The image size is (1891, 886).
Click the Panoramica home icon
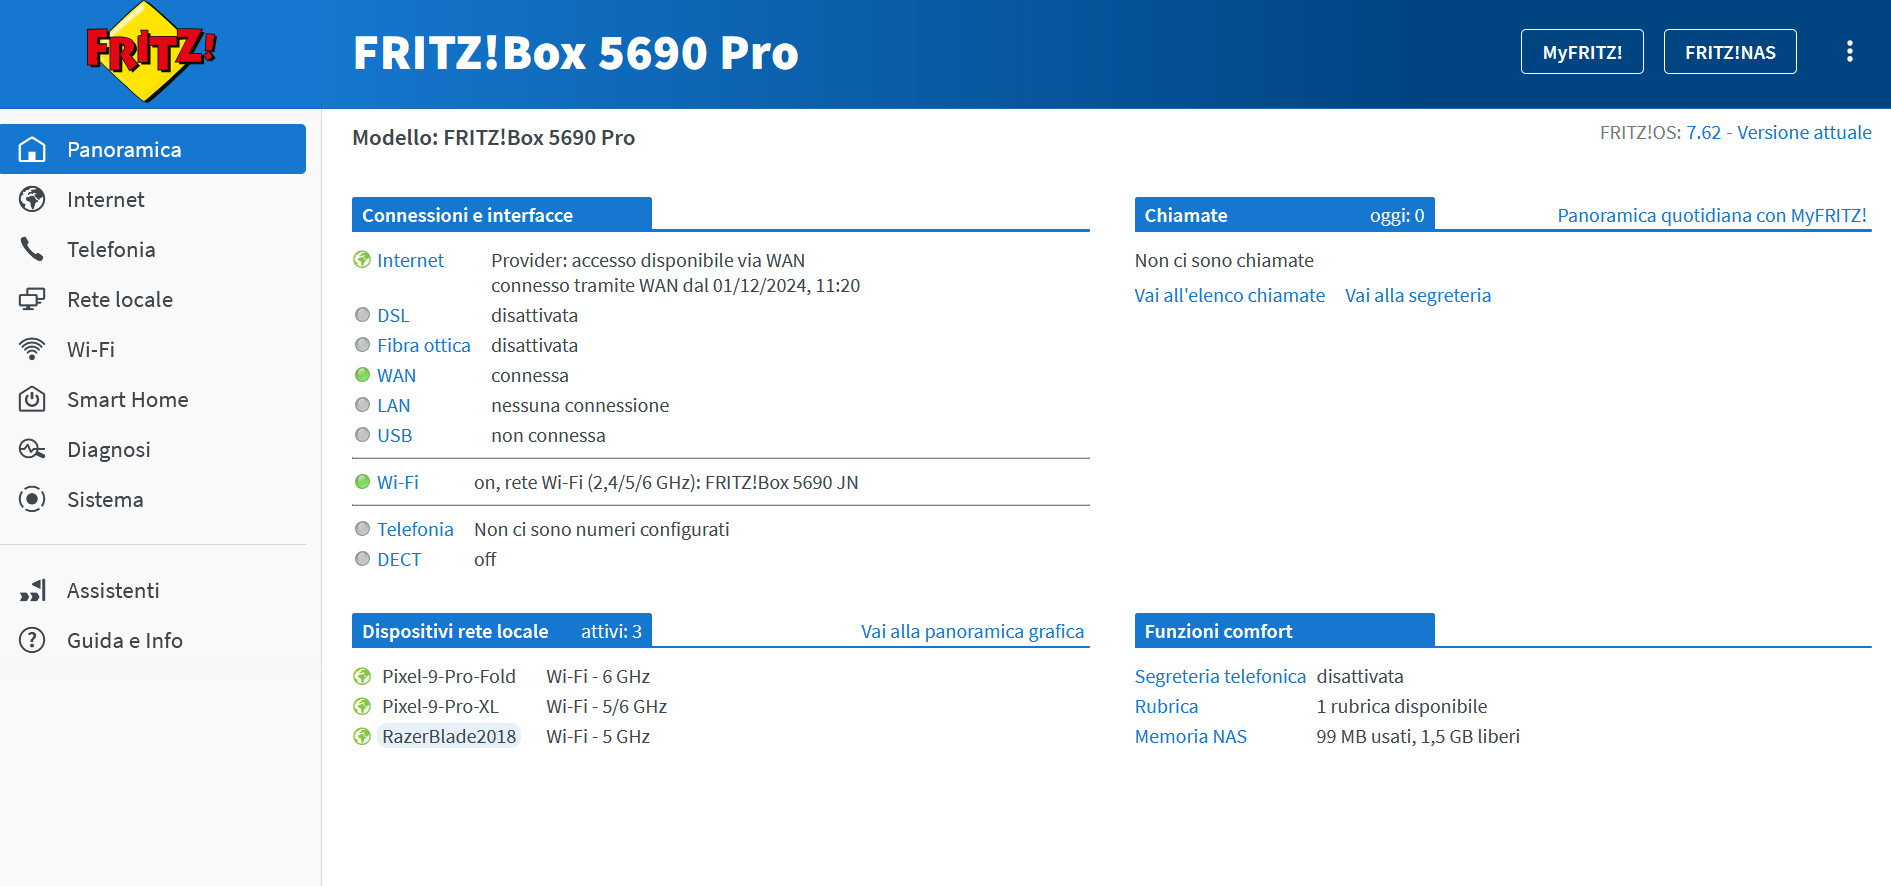[32, 149]
